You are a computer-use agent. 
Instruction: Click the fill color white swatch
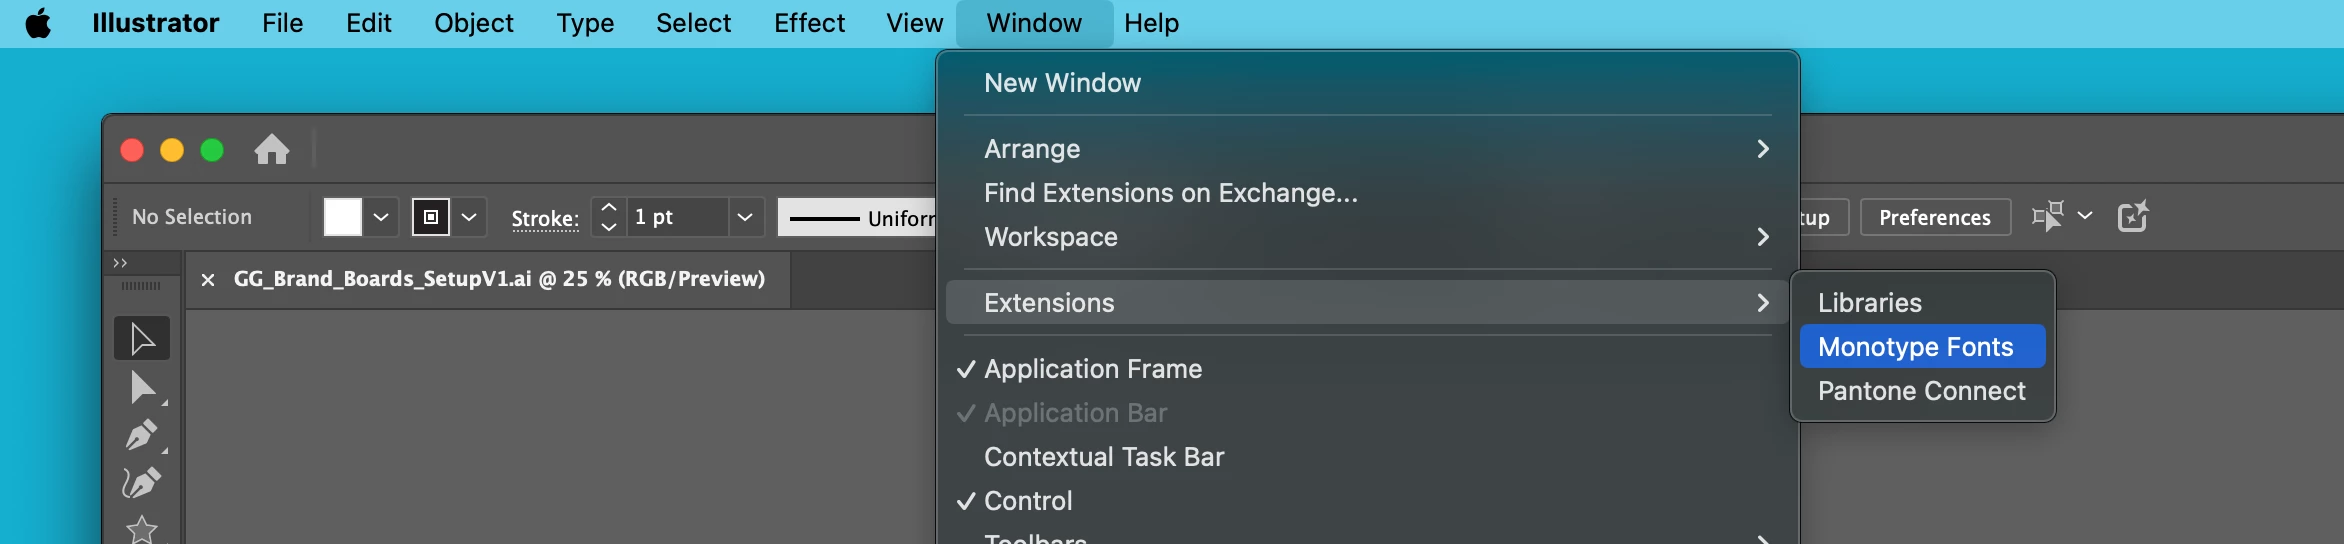pyautogui.click(x=342, y=217)
